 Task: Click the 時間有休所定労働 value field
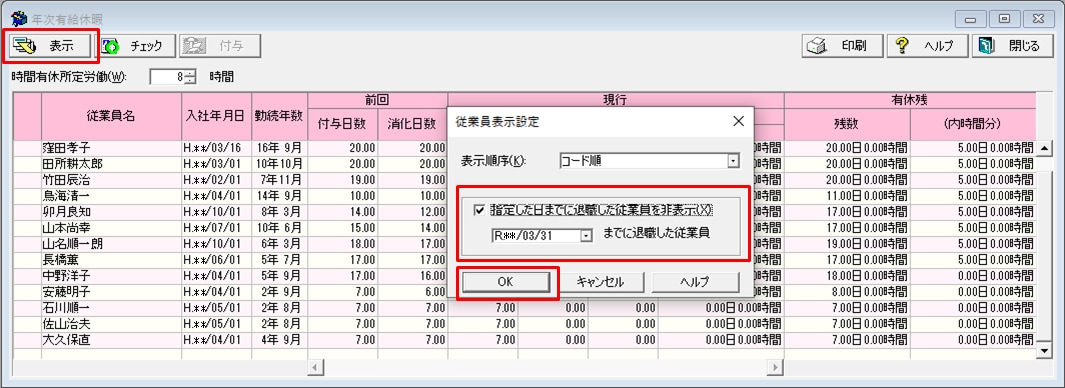167,77
